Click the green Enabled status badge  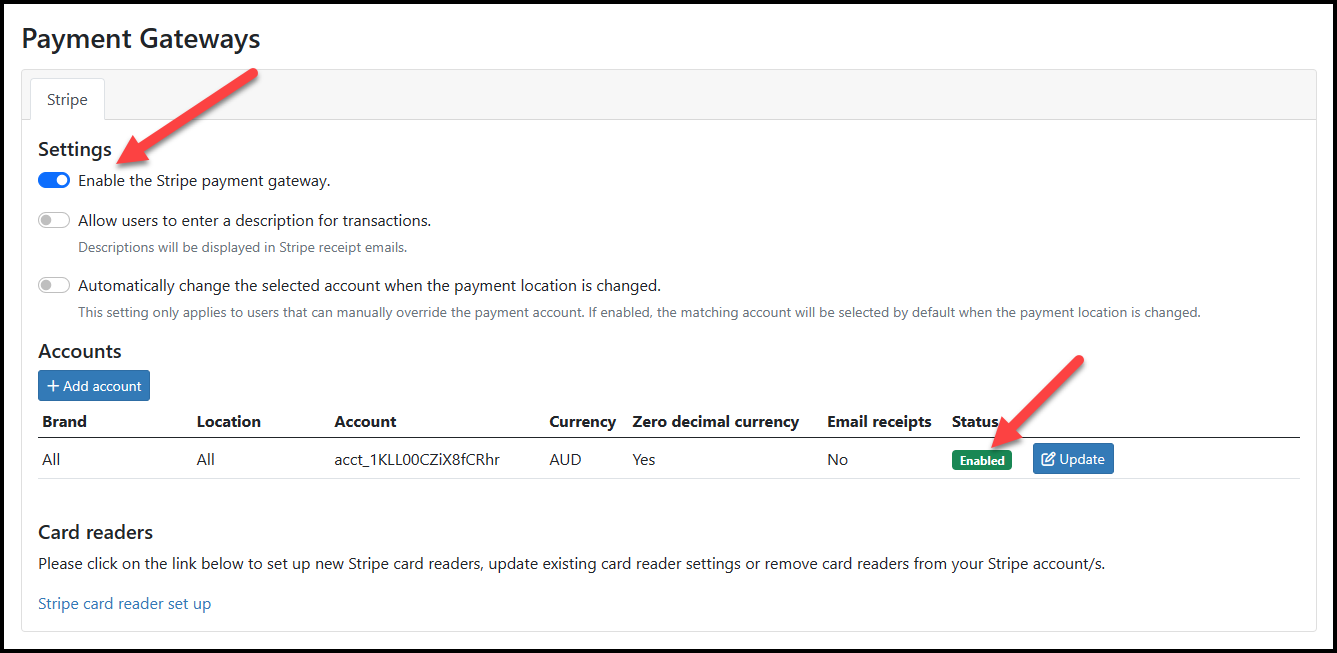click(x=982, y=460)
